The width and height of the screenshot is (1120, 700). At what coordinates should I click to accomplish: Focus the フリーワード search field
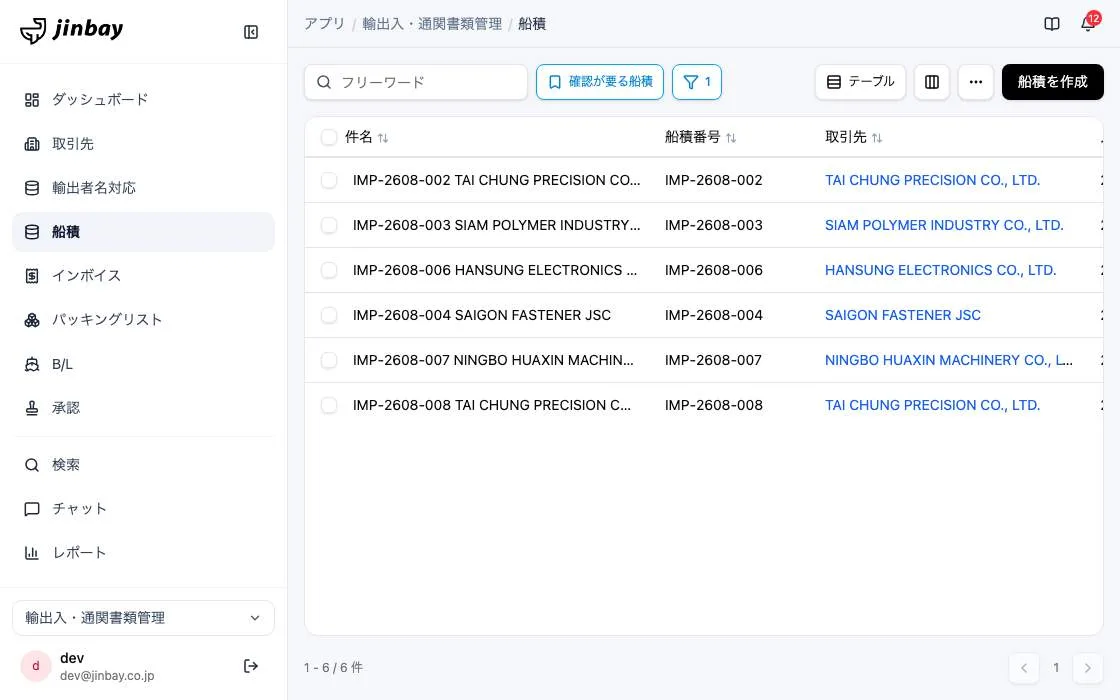click(x=416, y=82)
